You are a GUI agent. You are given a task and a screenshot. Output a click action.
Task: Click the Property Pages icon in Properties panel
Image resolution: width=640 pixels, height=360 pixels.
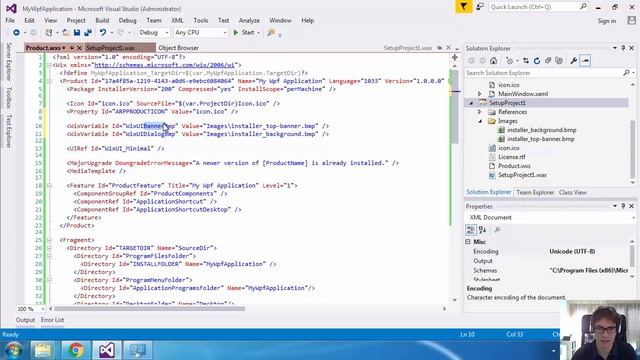point(497,230)
